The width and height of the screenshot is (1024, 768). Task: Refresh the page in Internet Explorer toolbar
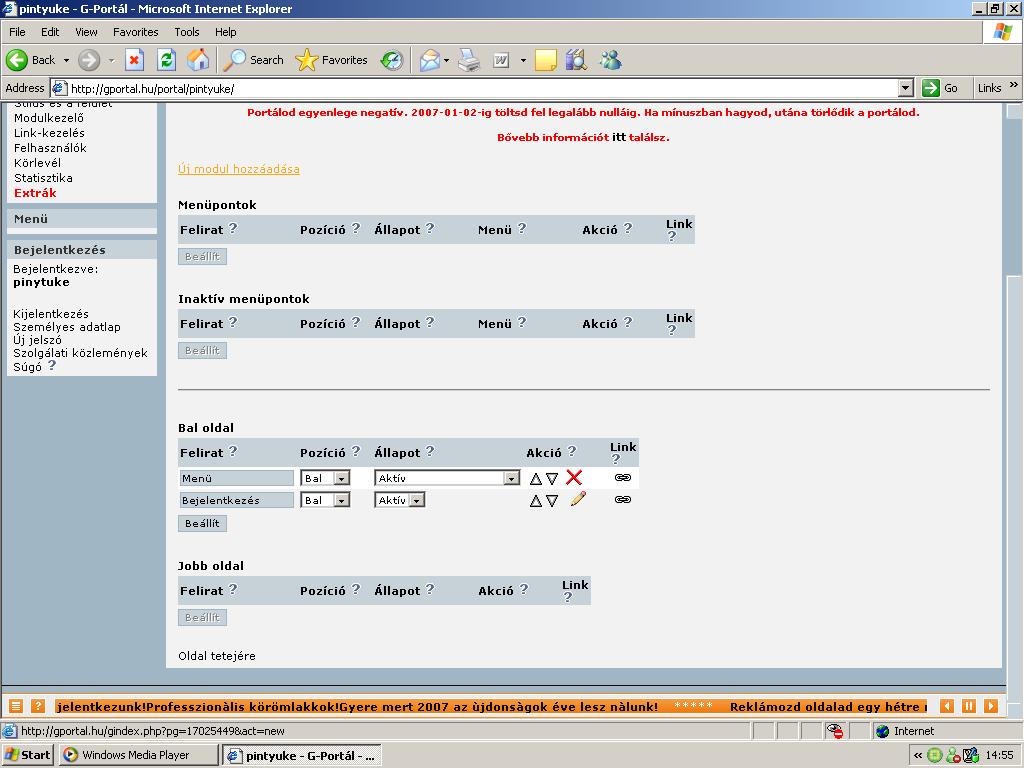click(x=166, y=60)
